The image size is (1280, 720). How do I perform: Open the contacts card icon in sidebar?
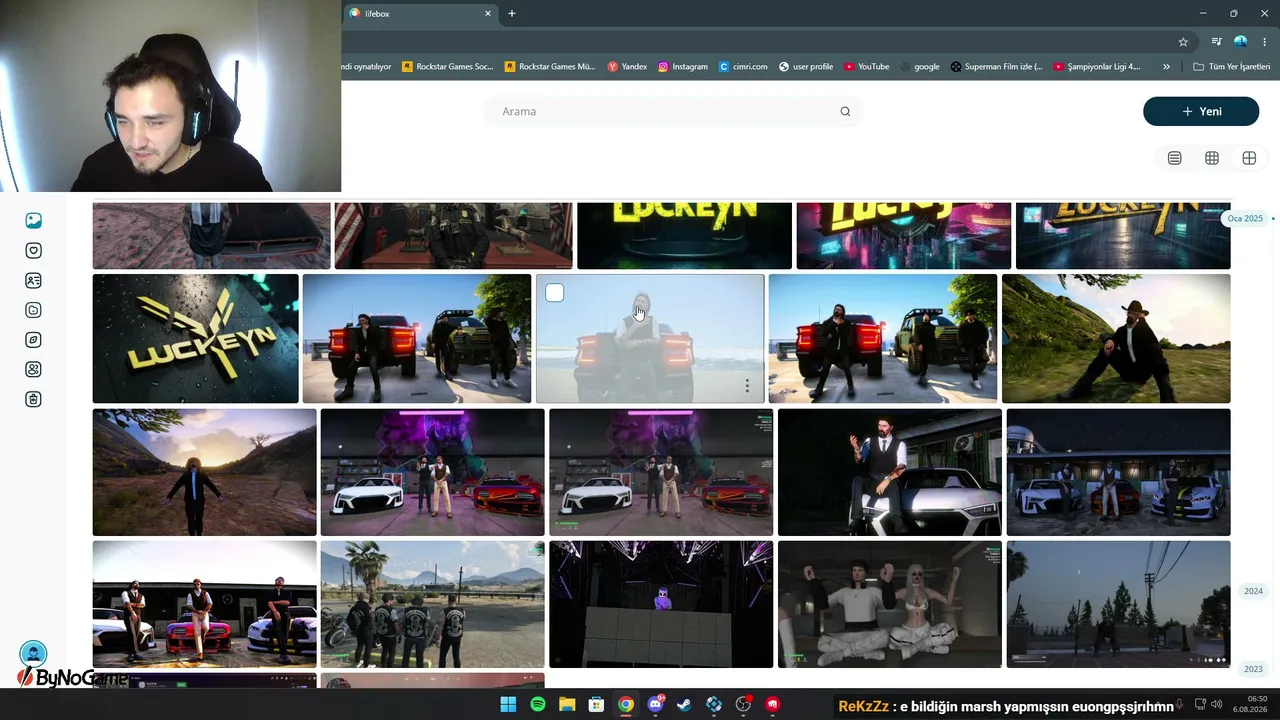tap(33, 280)
